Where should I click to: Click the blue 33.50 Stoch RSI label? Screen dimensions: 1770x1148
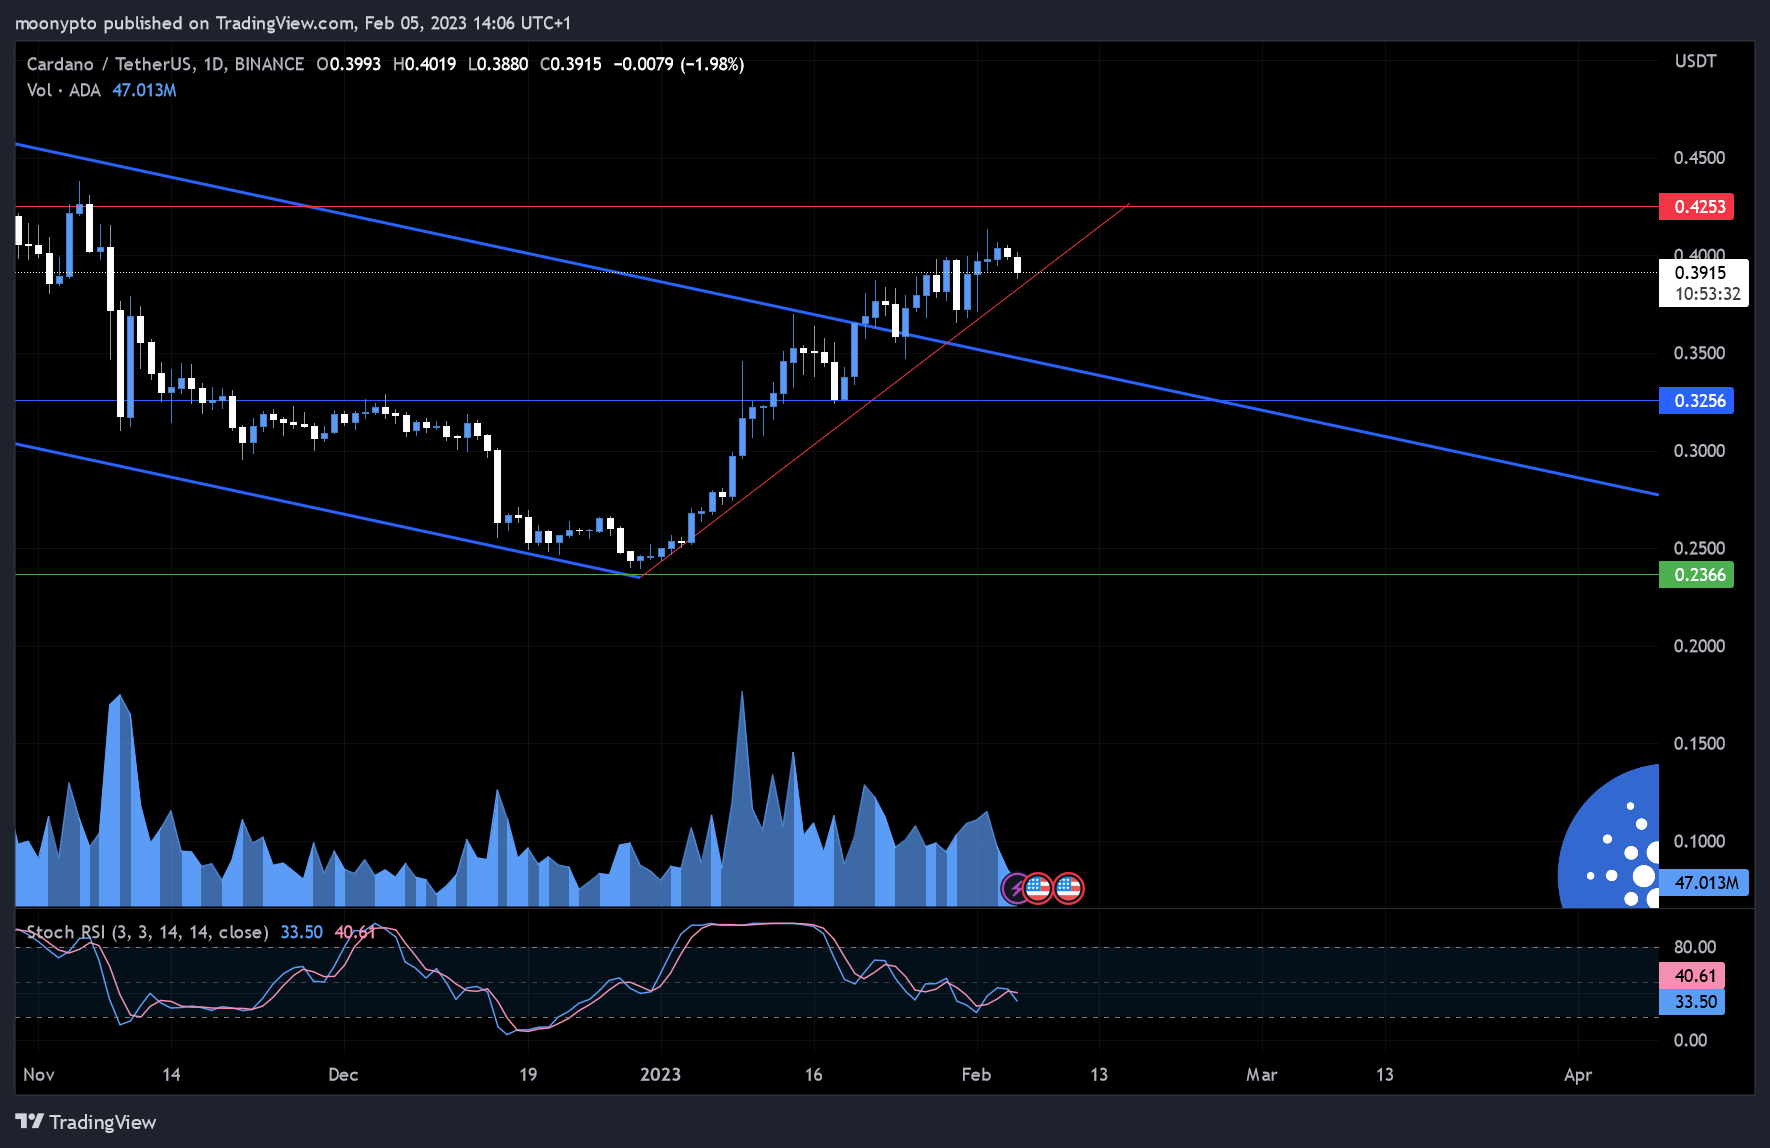click(1692, 1002)
